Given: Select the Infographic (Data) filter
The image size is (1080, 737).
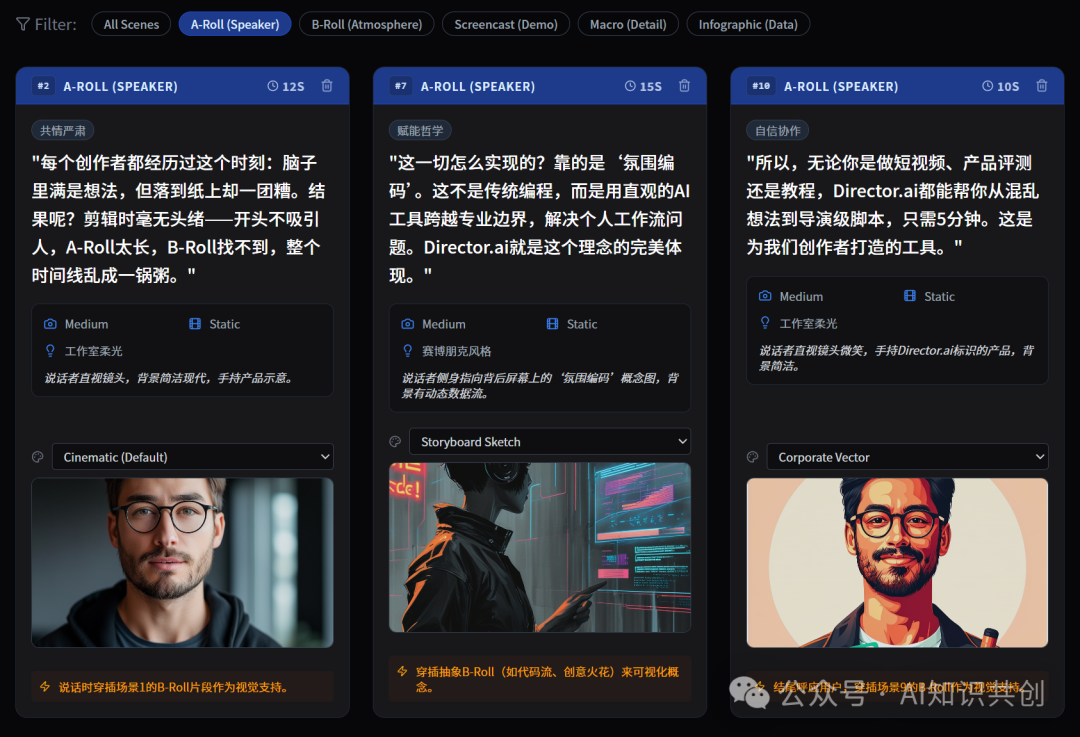Looking at the screenshot, I should click(748, 23).
